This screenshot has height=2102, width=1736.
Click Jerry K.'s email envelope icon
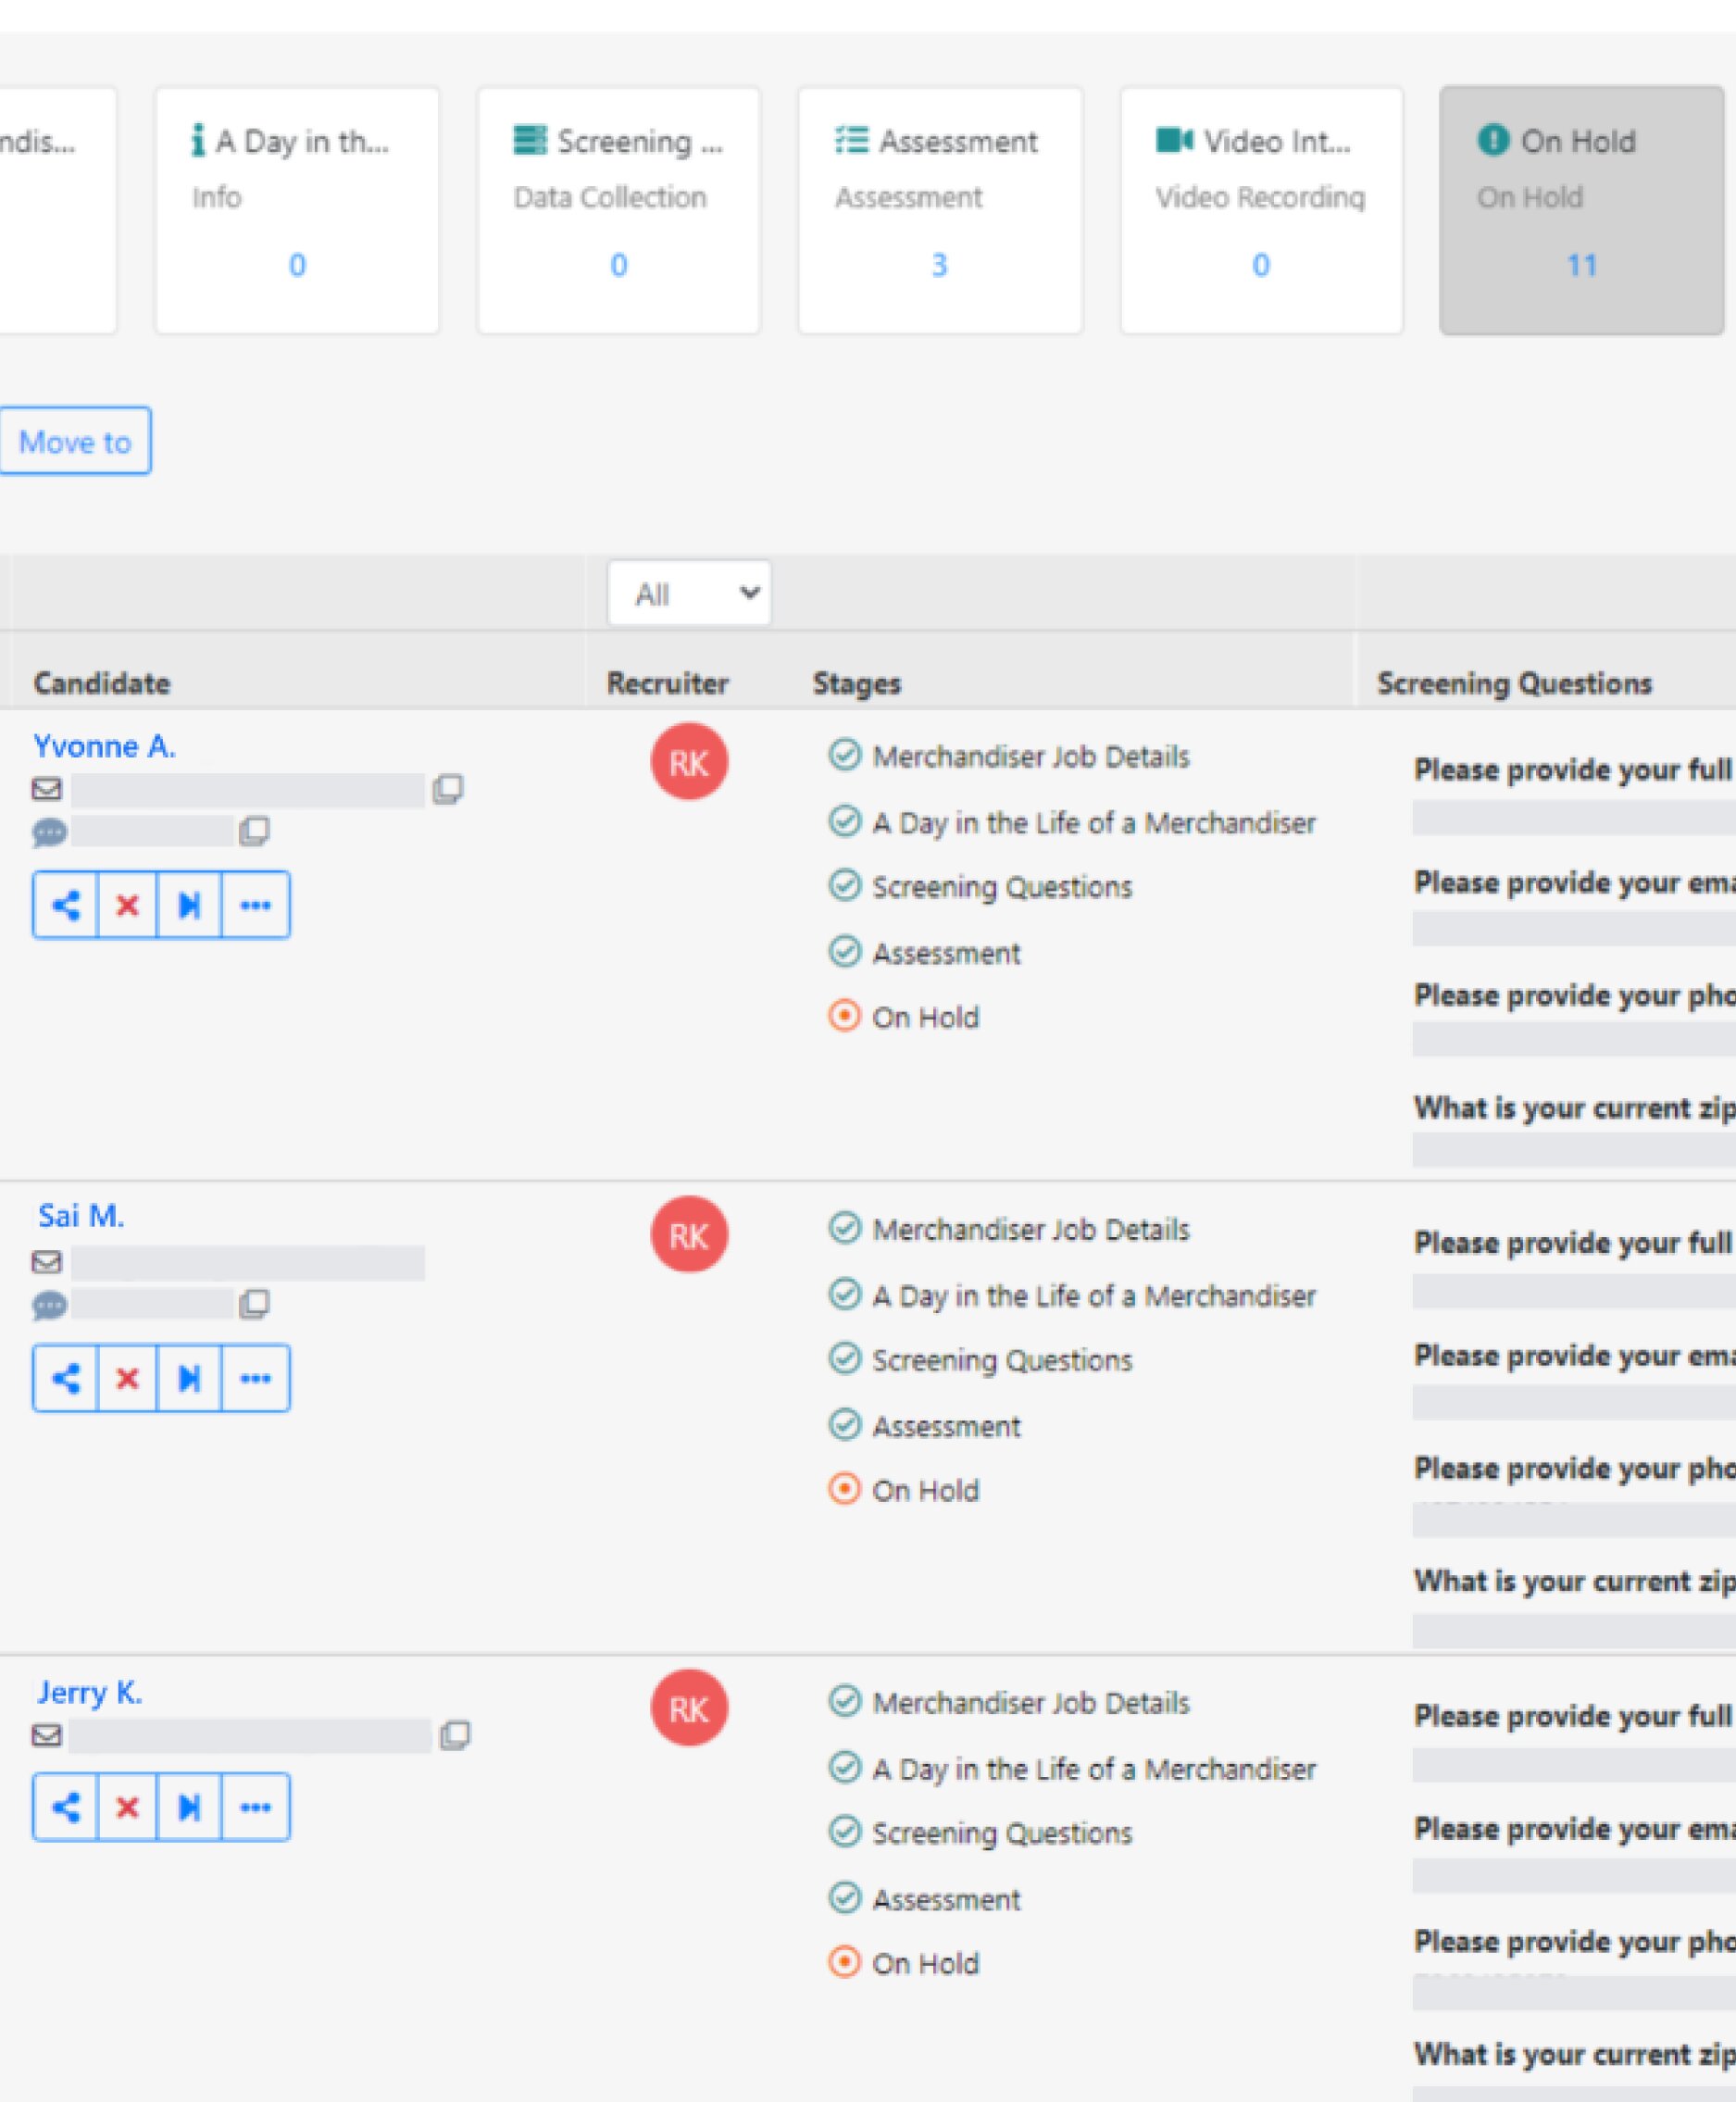47,1735
